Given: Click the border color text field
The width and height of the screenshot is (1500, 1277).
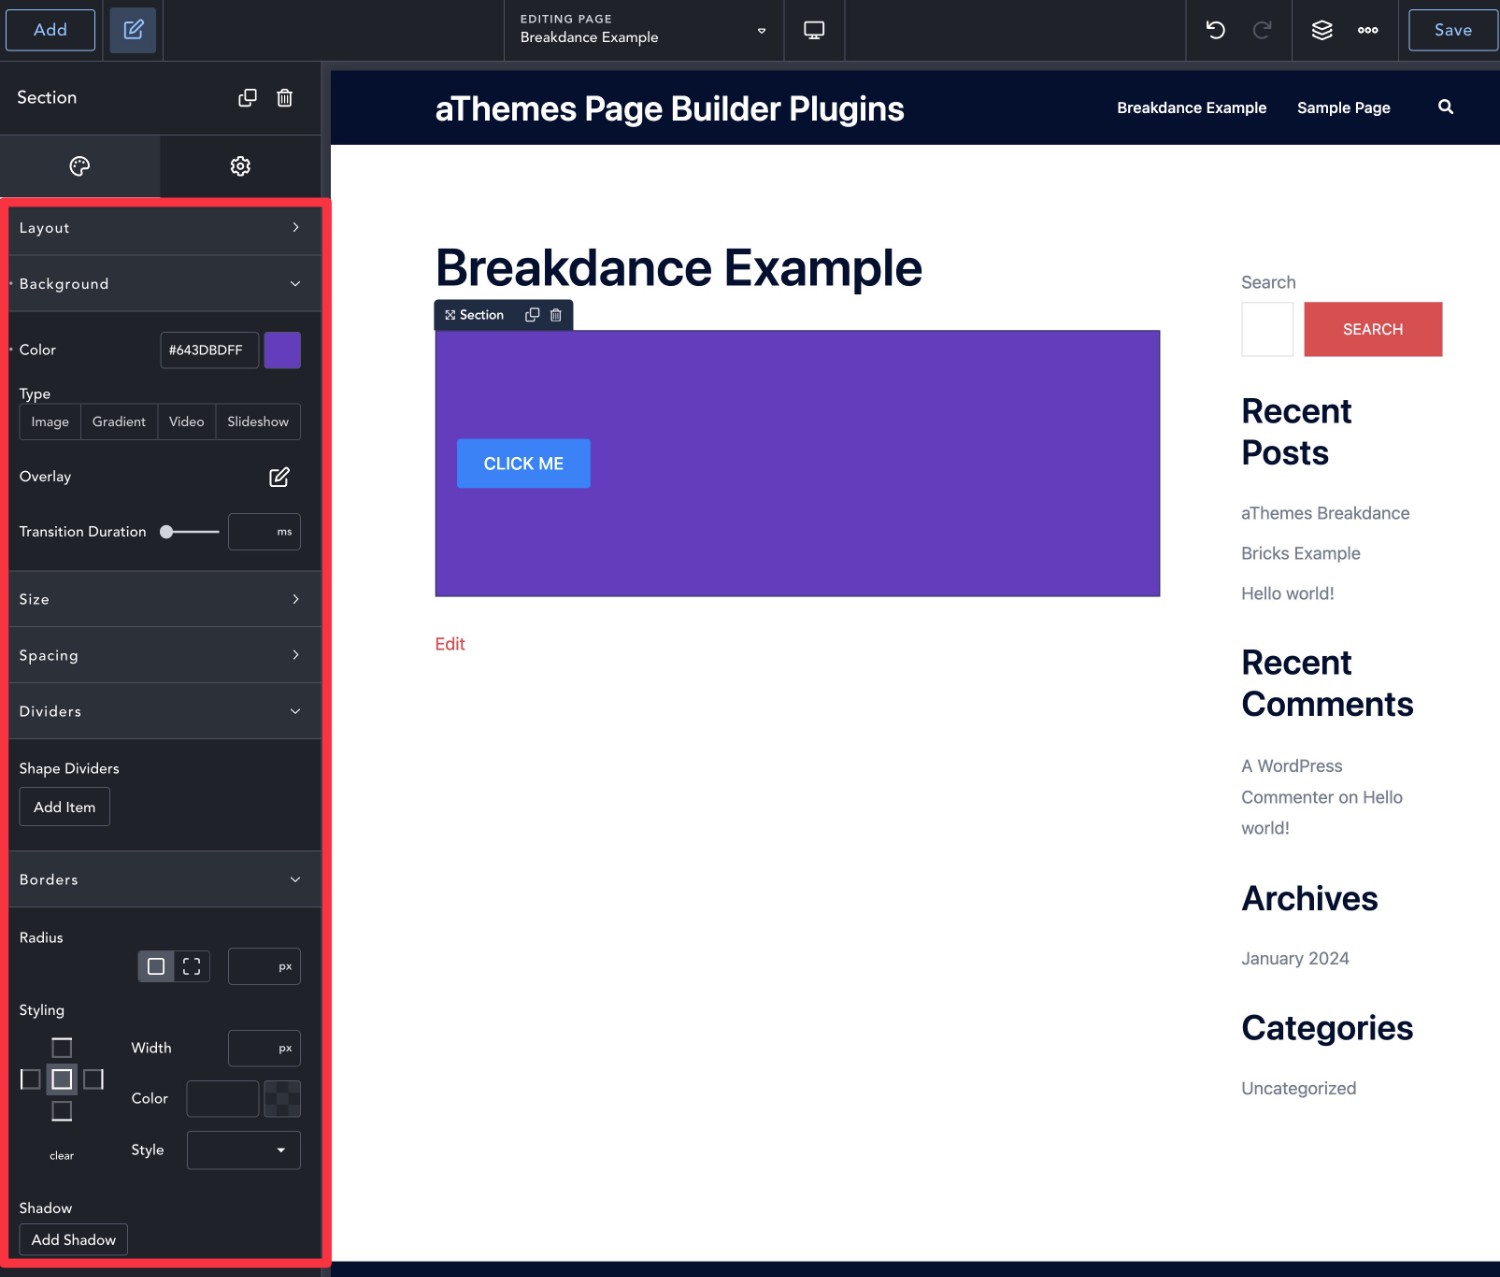Looking at the screenshot, I should pyautogui.click(x=223, y=1099).
